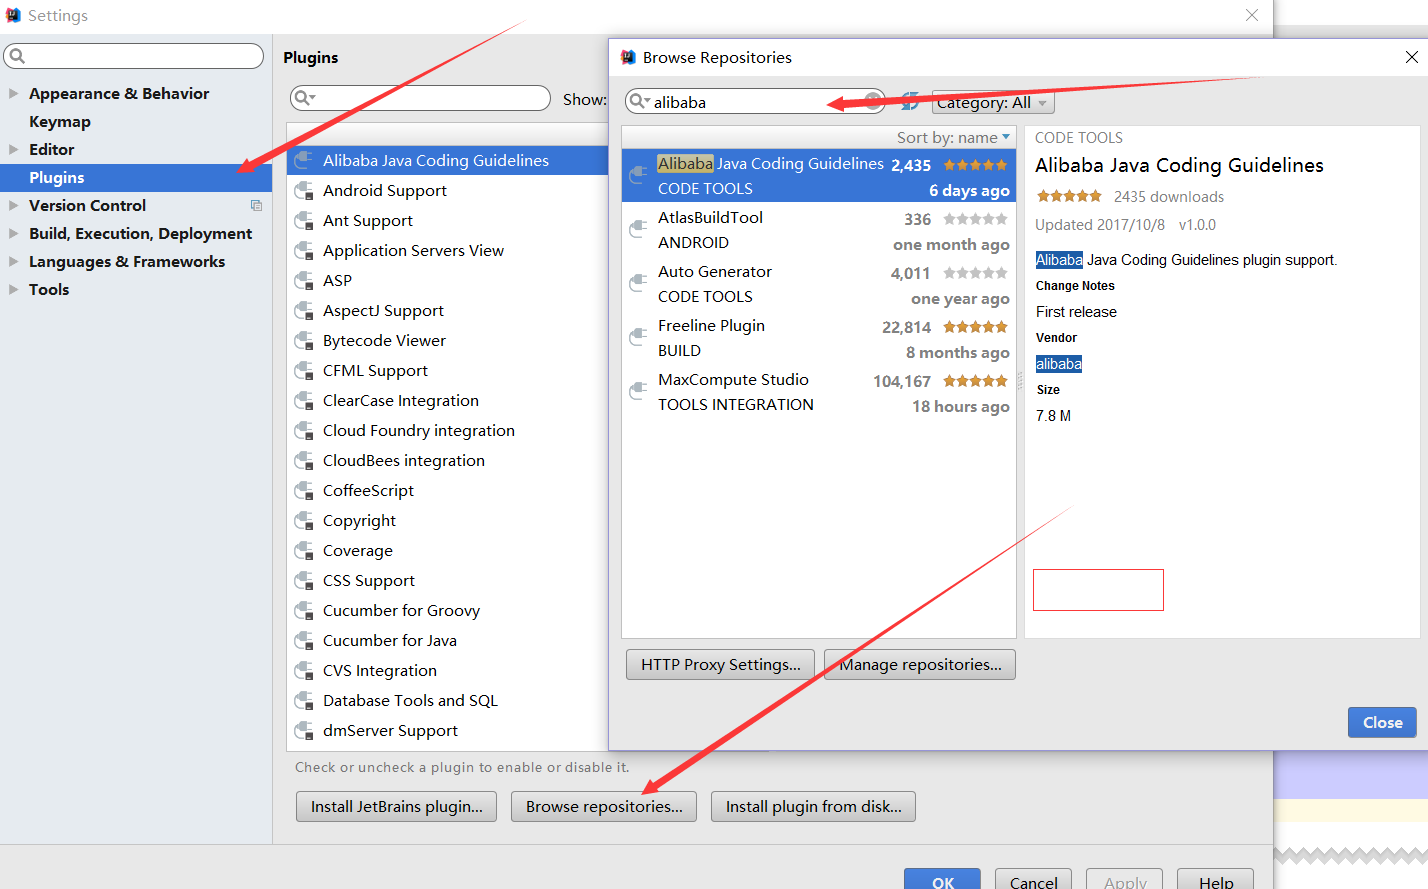Viewport: 1428px width, 889px height.
Task: Click the magnifier icon in the Plugins search box
Action: pyautogui.click(x=302, y=98)
